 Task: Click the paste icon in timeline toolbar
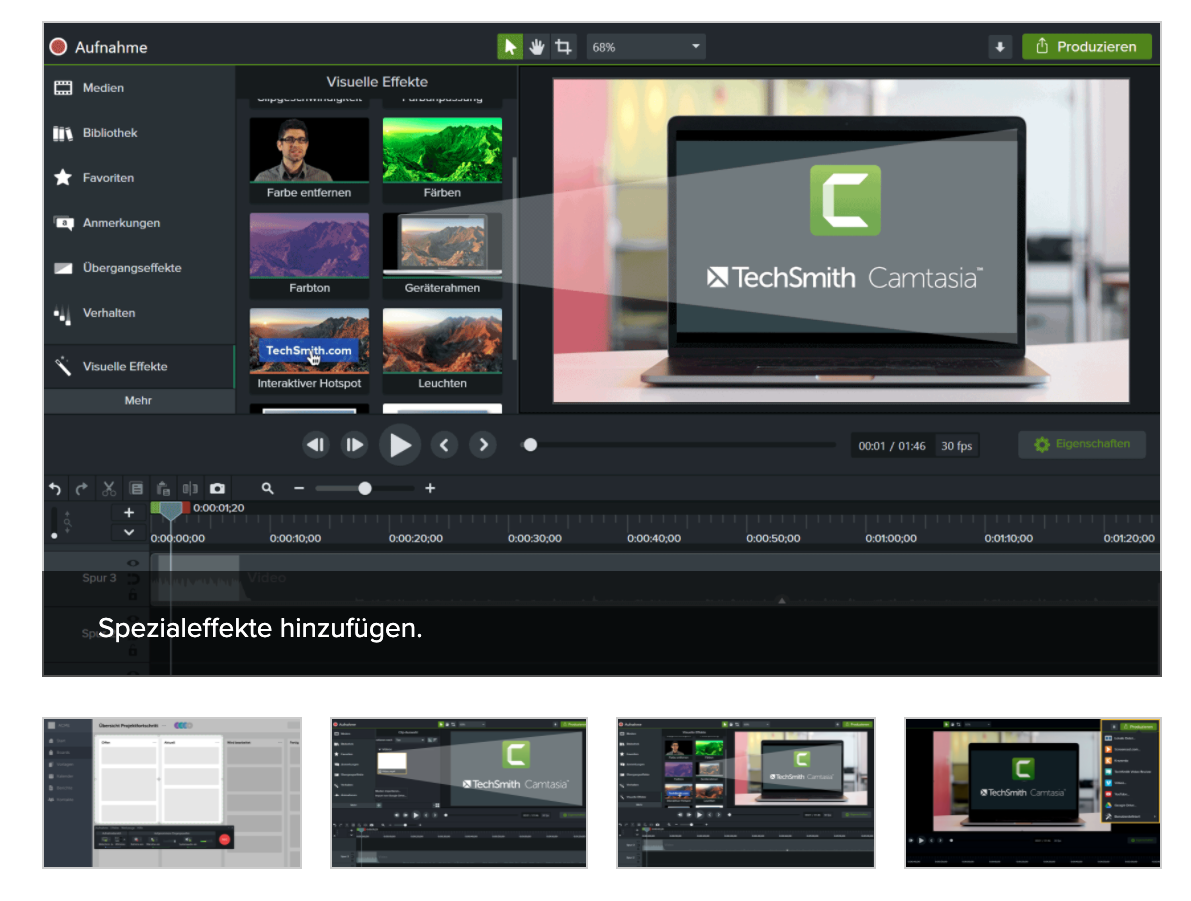[x=163, y=488]
